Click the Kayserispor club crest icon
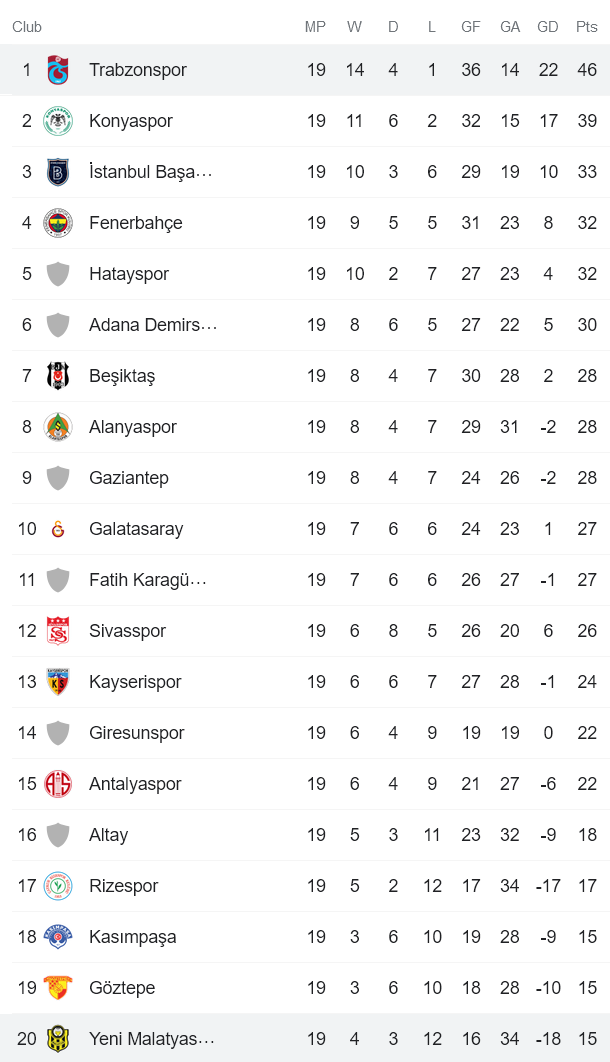 pos(57,682)
